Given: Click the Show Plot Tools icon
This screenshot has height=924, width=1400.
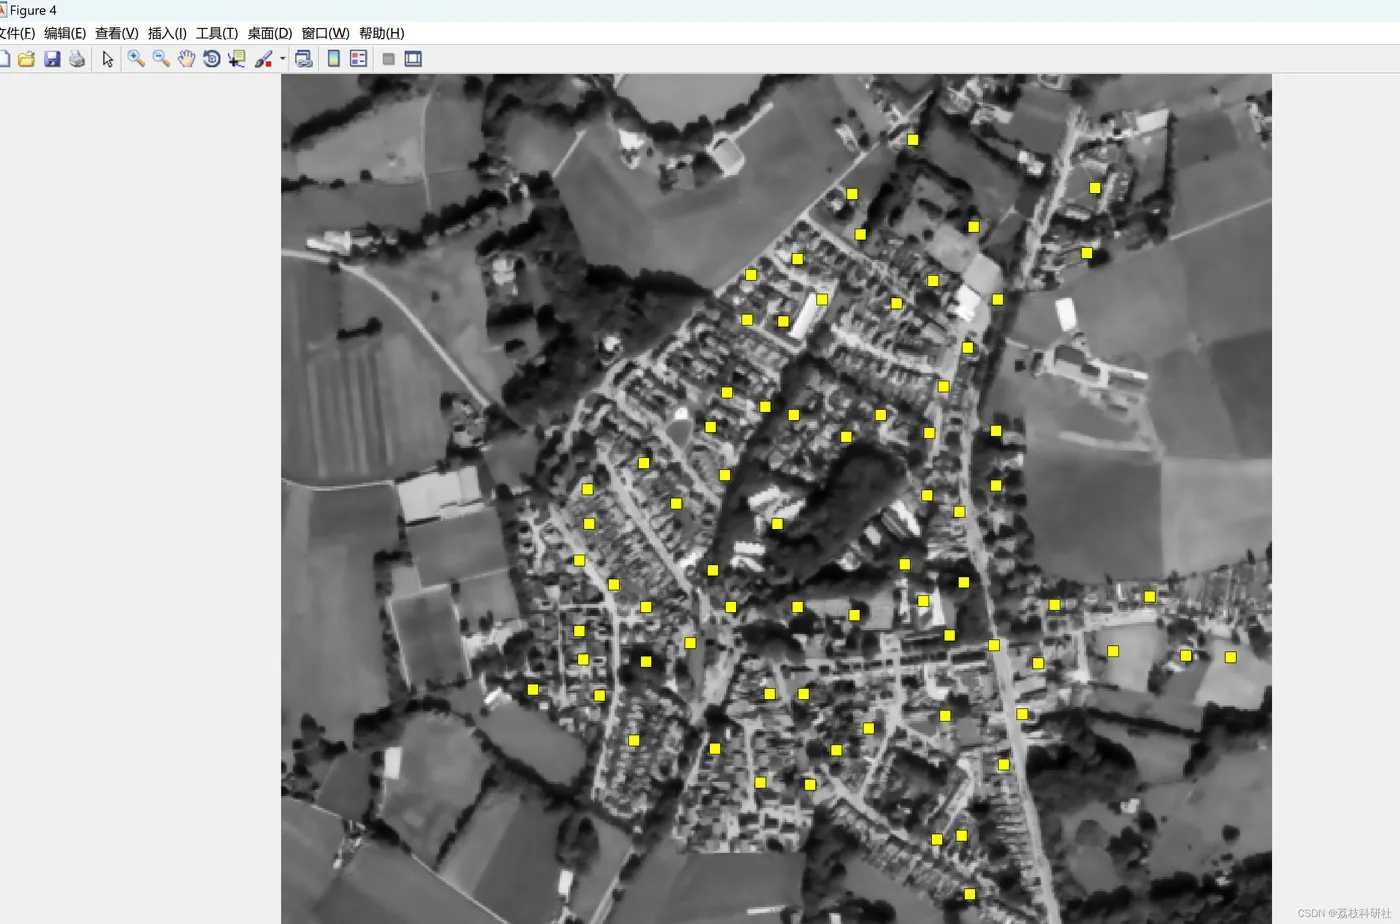Looking at the screenshot, I should coord(413,59).
